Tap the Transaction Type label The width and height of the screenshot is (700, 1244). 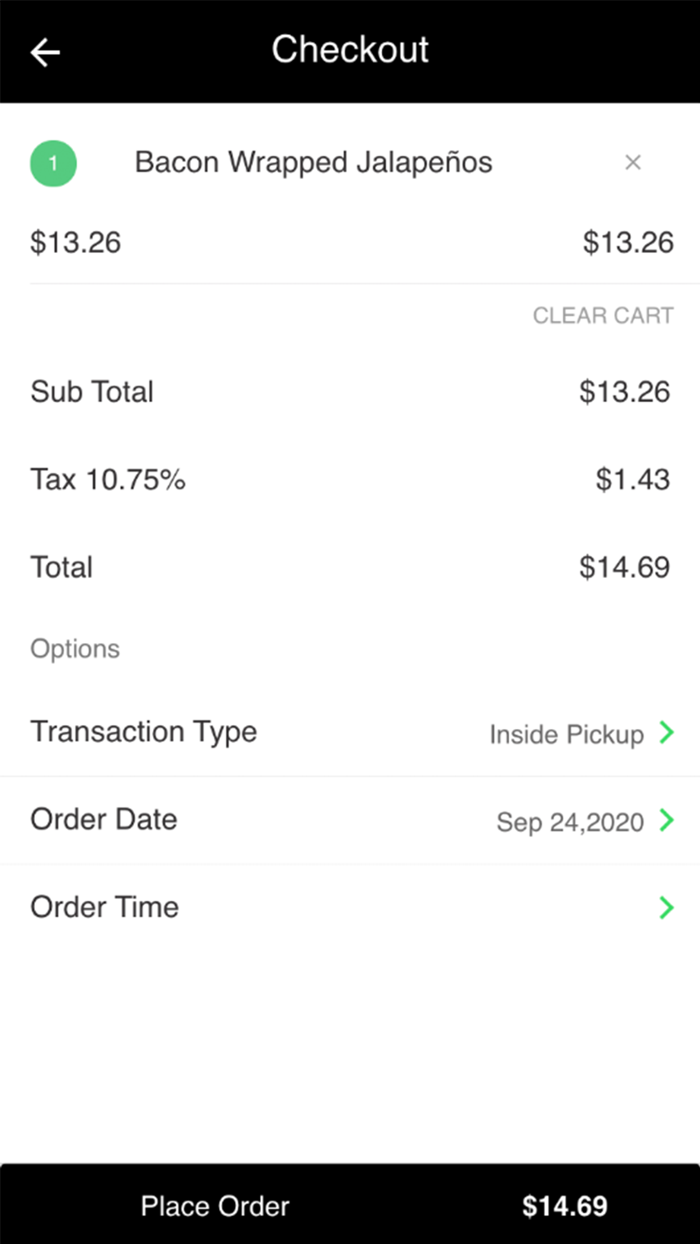click(144, 732)
